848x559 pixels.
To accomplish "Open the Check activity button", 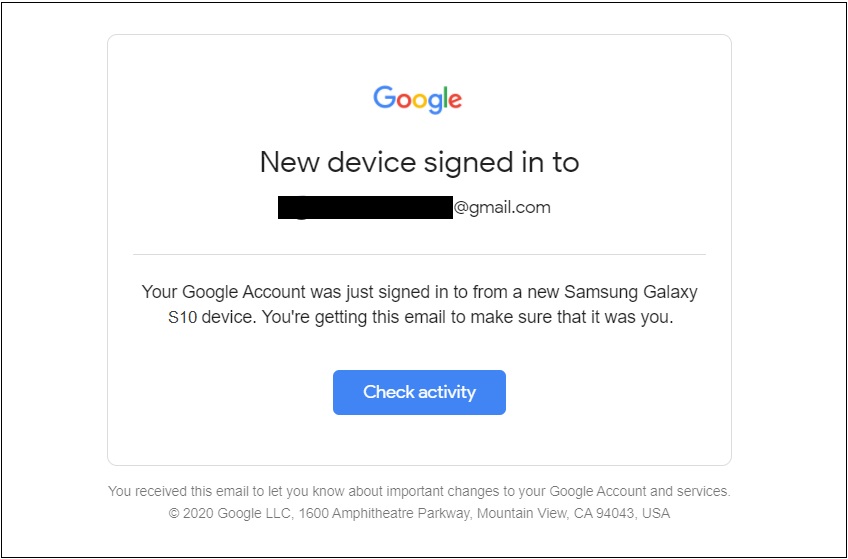I will click(419, 392).
